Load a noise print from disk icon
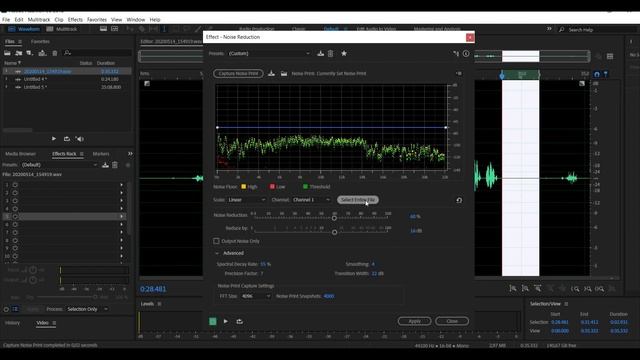Screen dimensions: 640x360 pyautogui.click(x=284, y=73)
